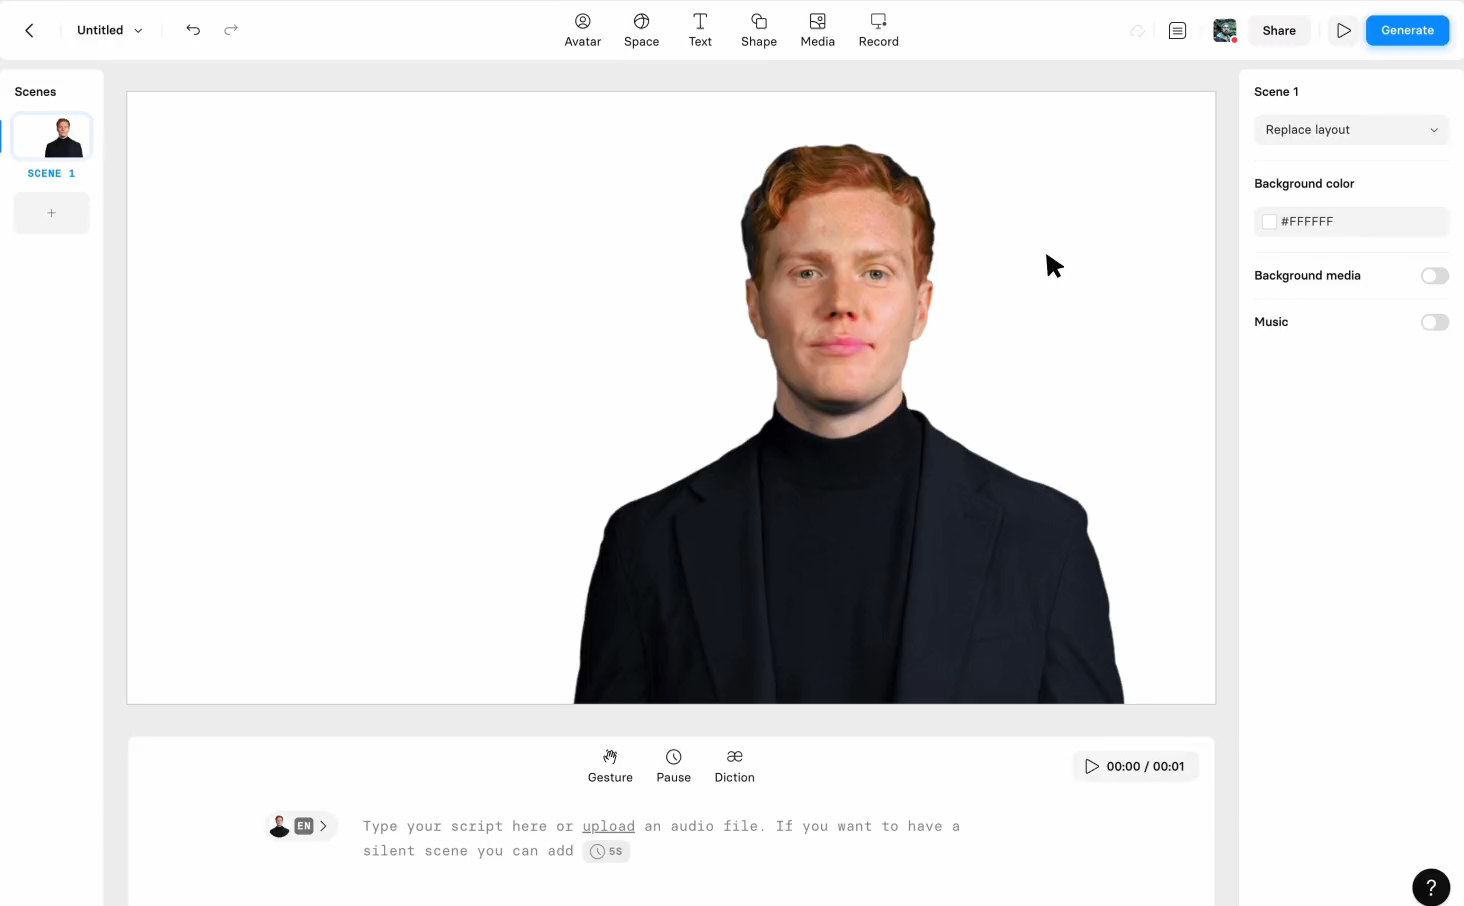Screen dimensions: 1464x906
Task: Click the Record tool
Action: tap(878, 30)
